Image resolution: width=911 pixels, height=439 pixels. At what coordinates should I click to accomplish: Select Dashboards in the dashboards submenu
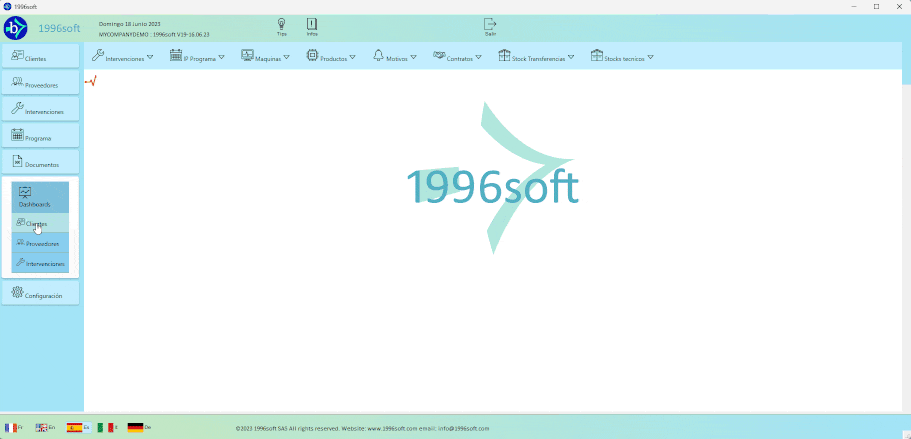click(x=40, y=197)
